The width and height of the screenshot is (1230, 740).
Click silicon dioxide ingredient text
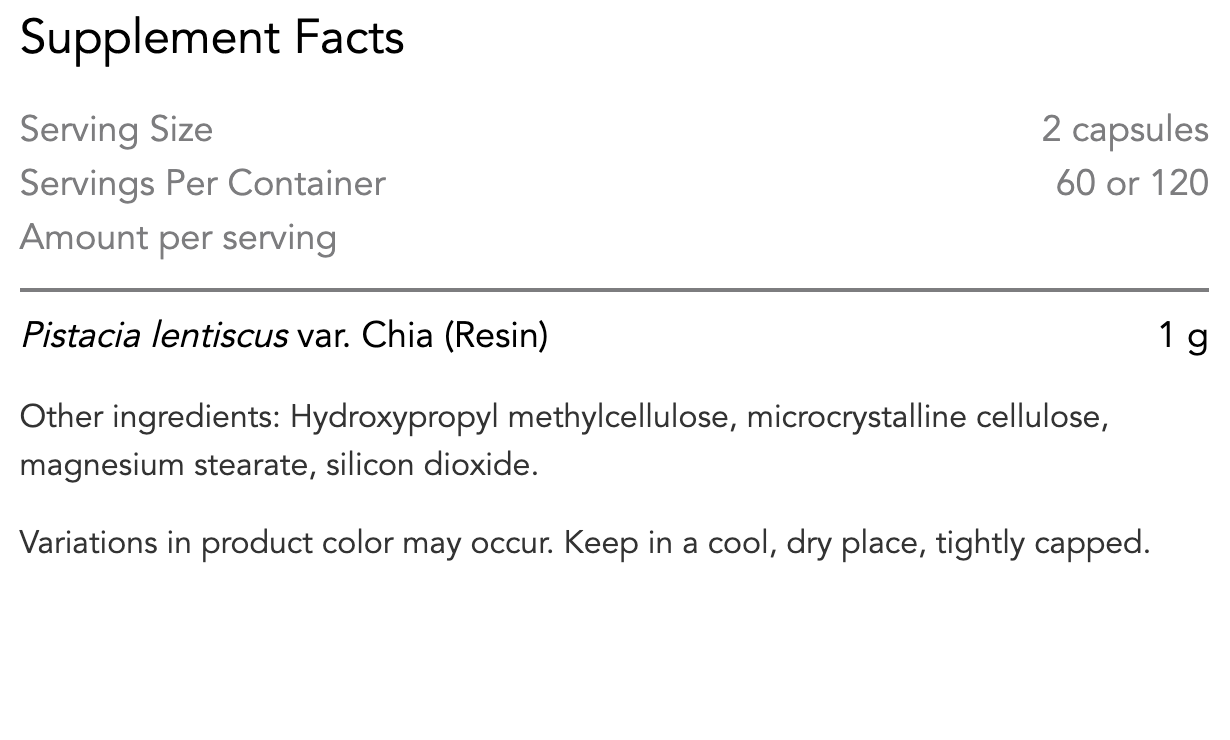tap(430, 465)
